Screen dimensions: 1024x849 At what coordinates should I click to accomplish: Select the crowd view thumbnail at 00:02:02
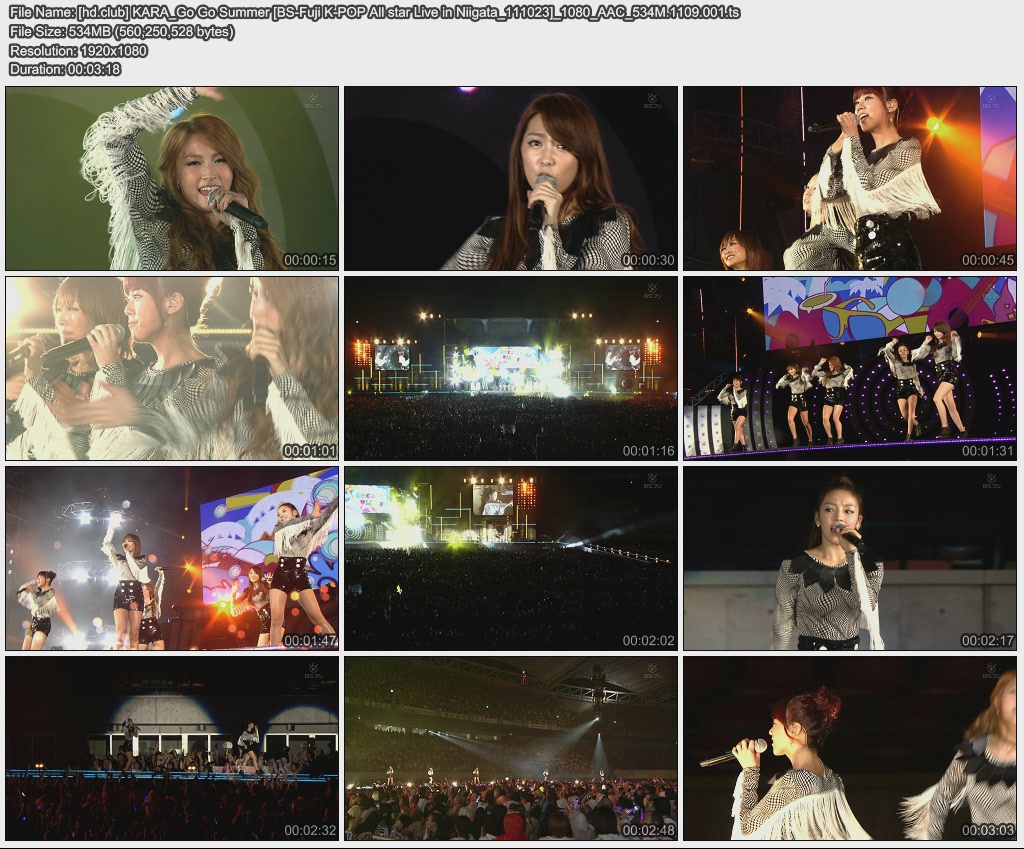[x=511, y=558]
